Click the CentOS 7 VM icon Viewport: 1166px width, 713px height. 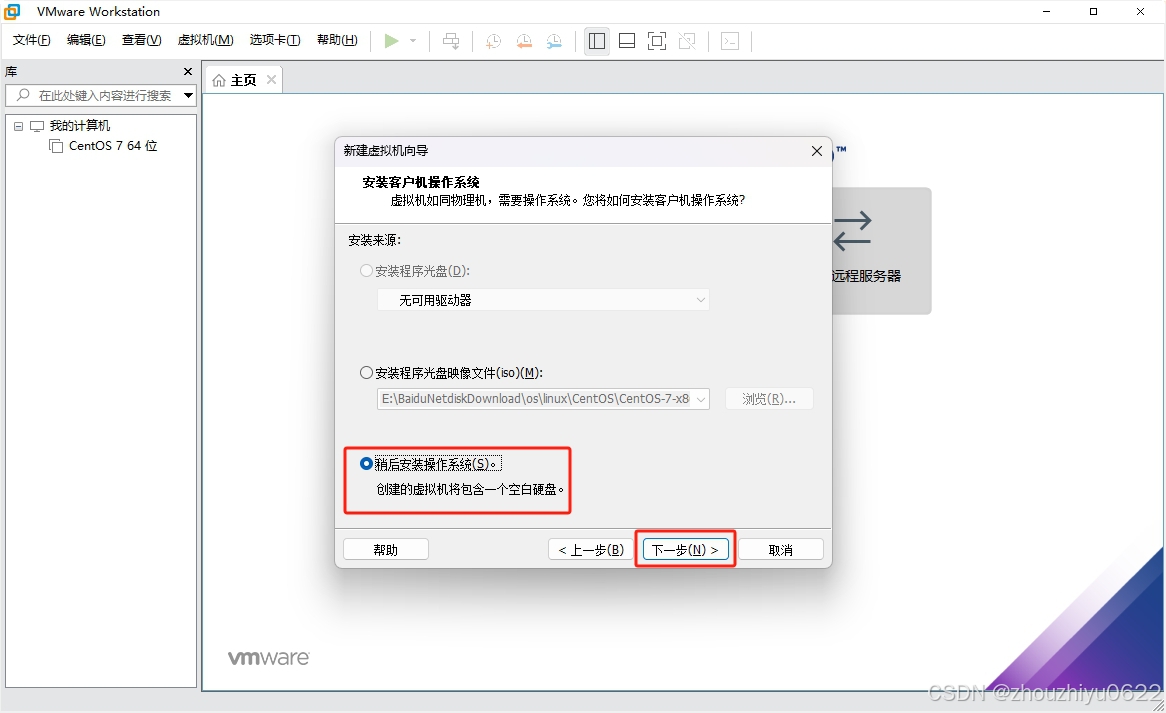(x=56, y=146)
